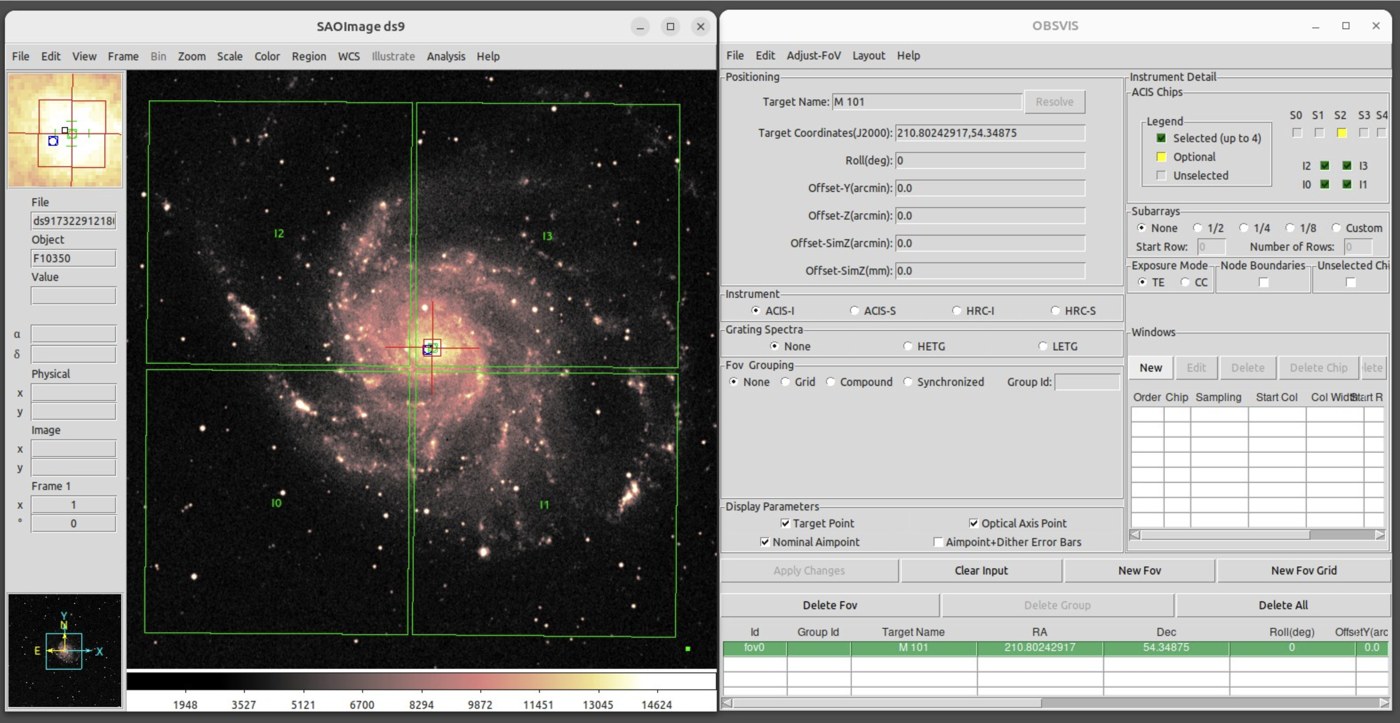Open the ds9 WCS menu
1400x723 pixels.
(349, 56)
